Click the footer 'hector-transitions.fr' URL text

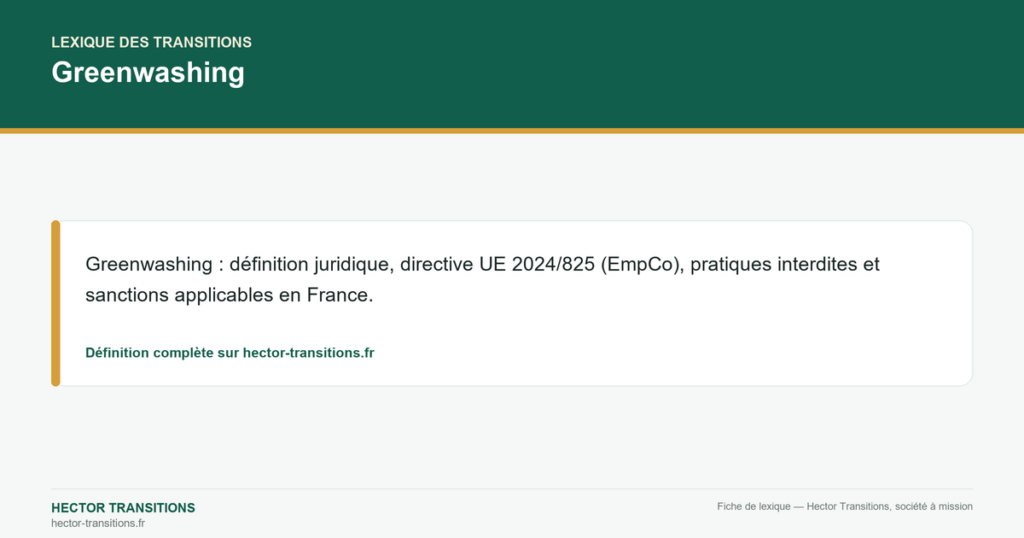99,523
